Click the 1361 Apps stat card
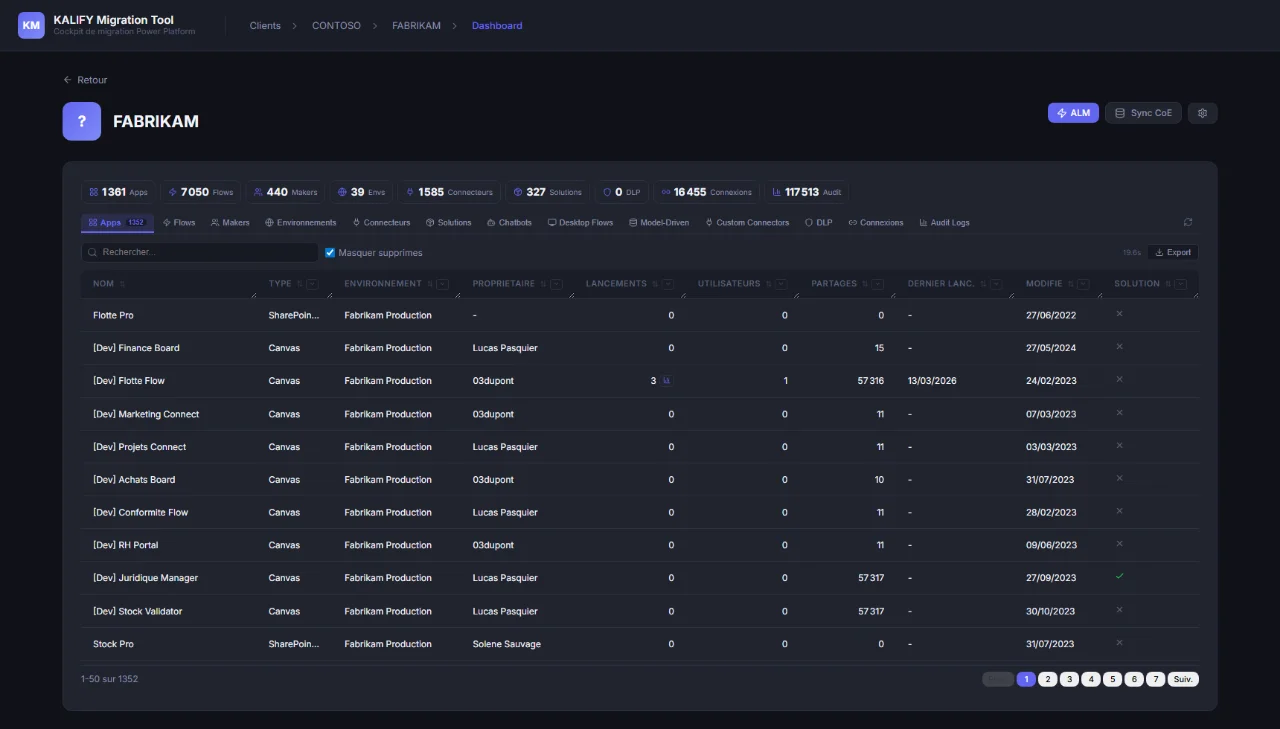The width and height of the screenshot is (1280, 729). [118, 192]
